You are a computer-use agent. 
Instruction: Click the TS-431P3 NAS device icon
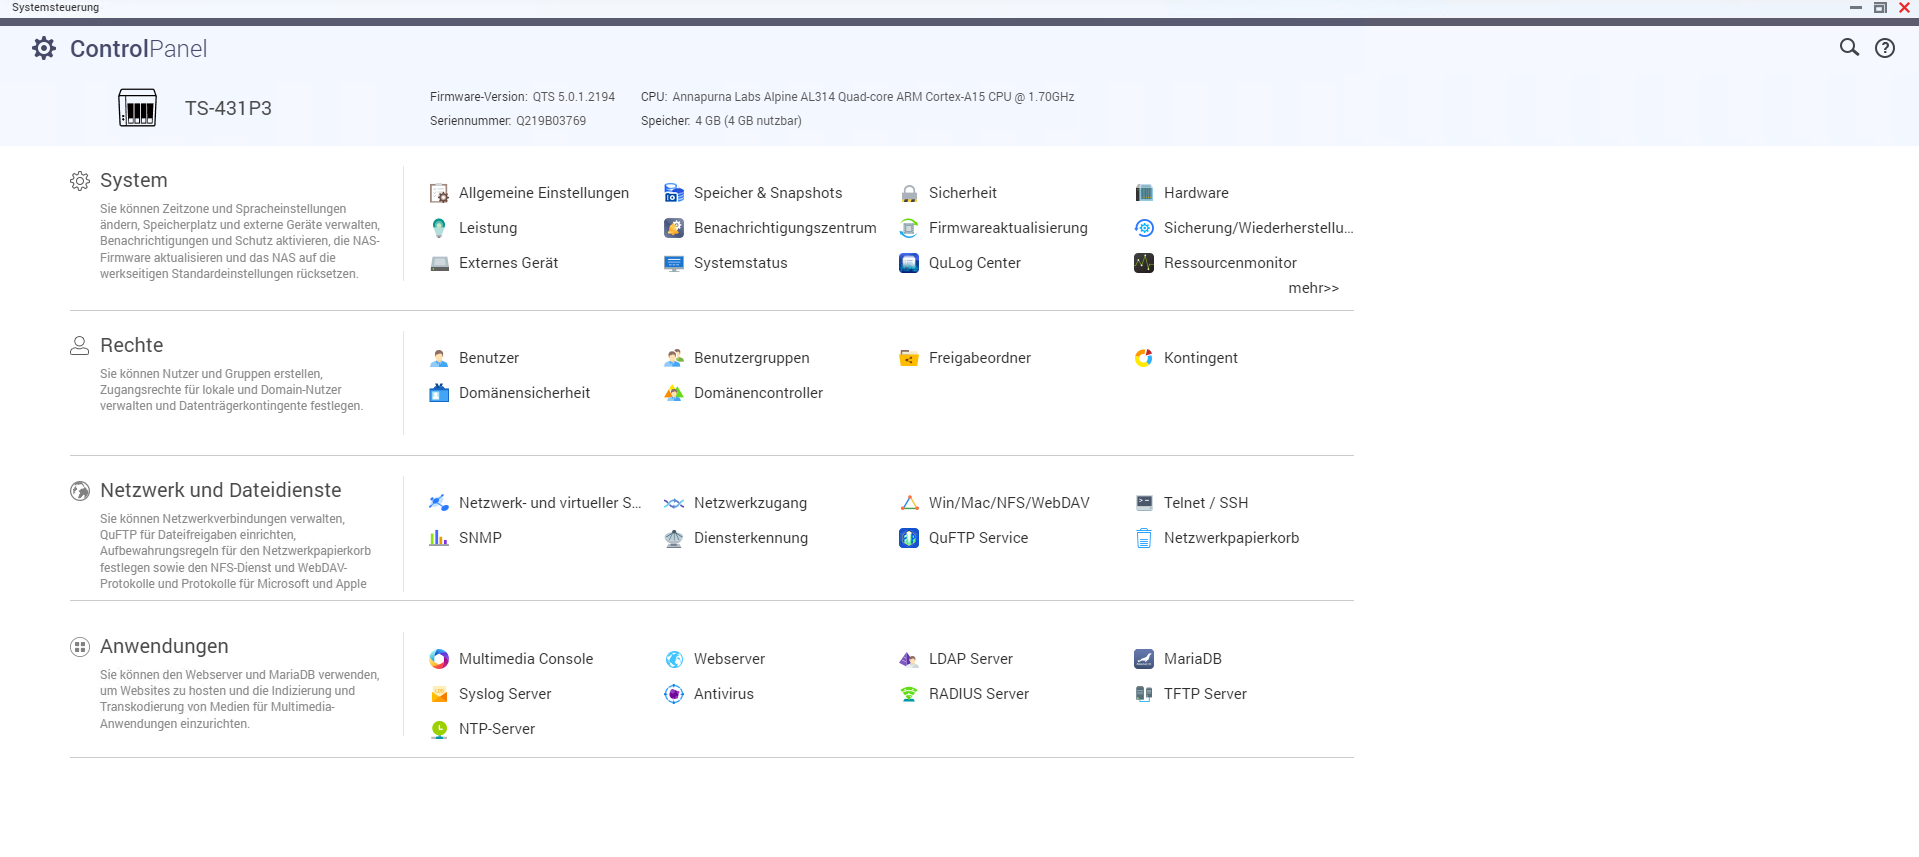point(137,108)
